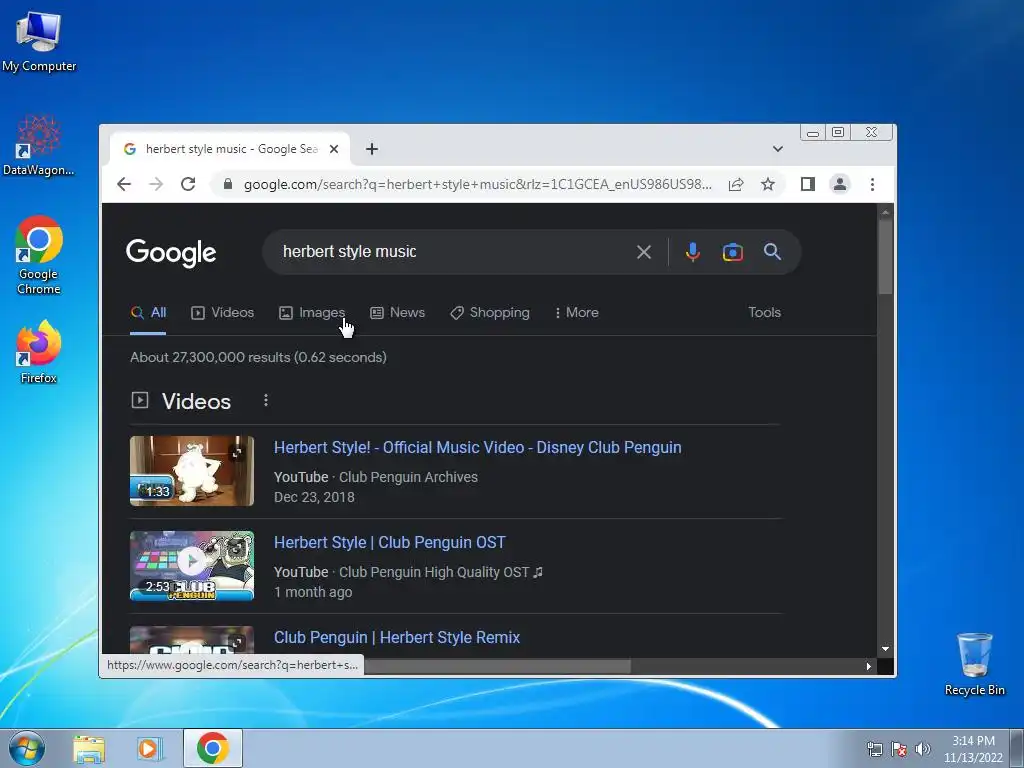Share this page via share icon
1024x768 pixels.
(736, 184)
